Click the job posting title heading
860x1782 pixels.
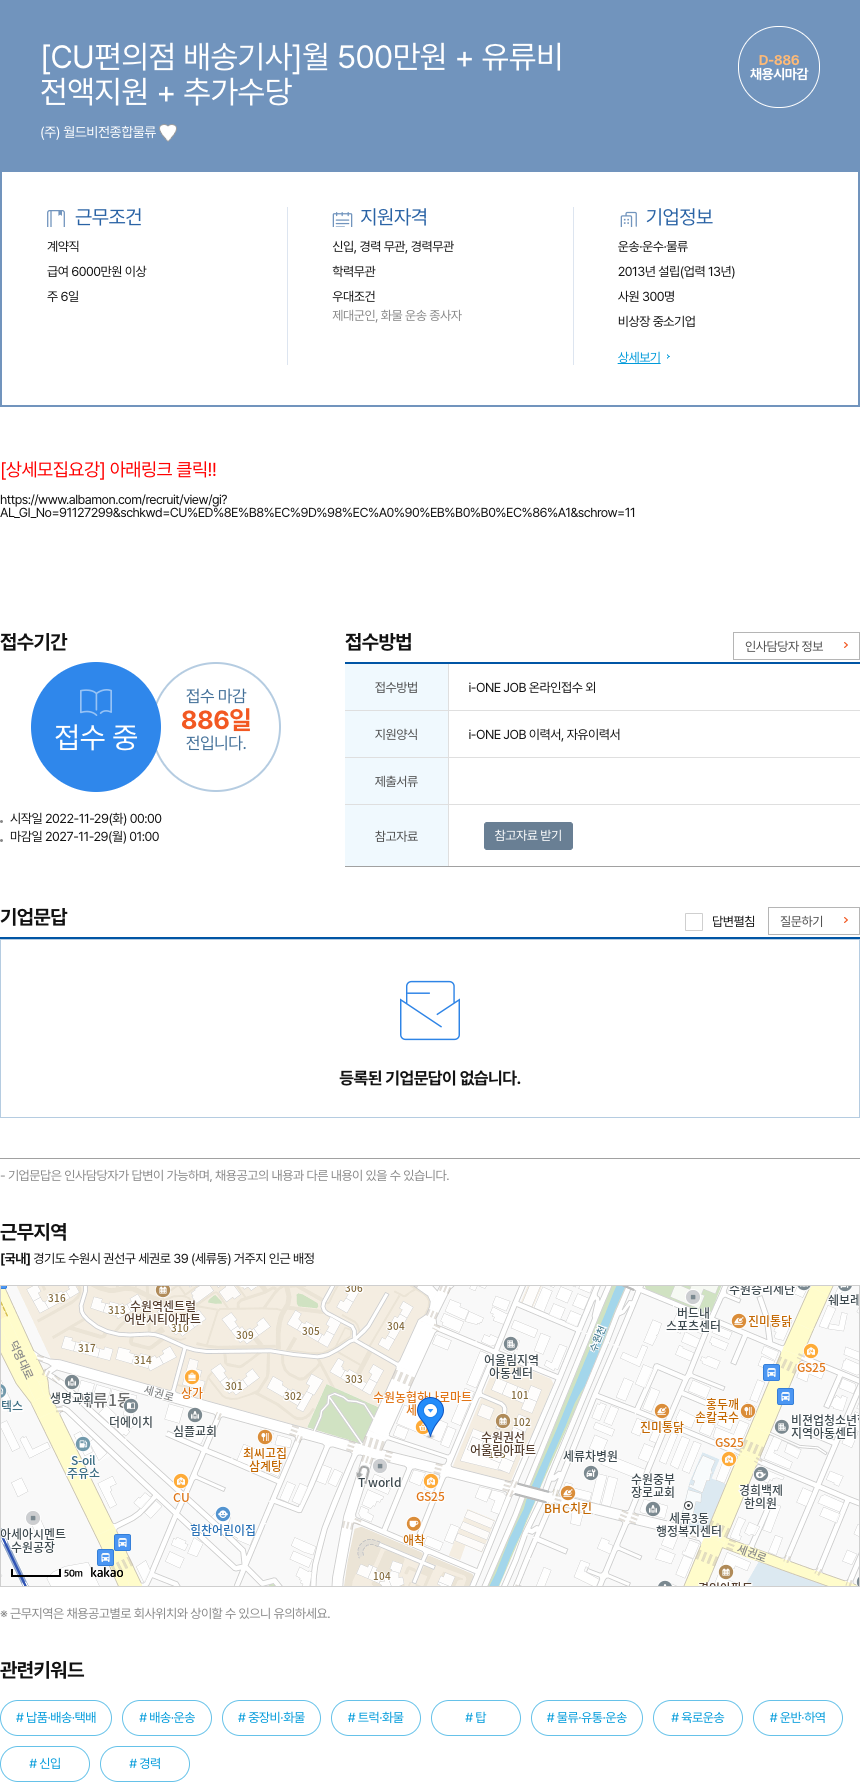coord(301,74)
